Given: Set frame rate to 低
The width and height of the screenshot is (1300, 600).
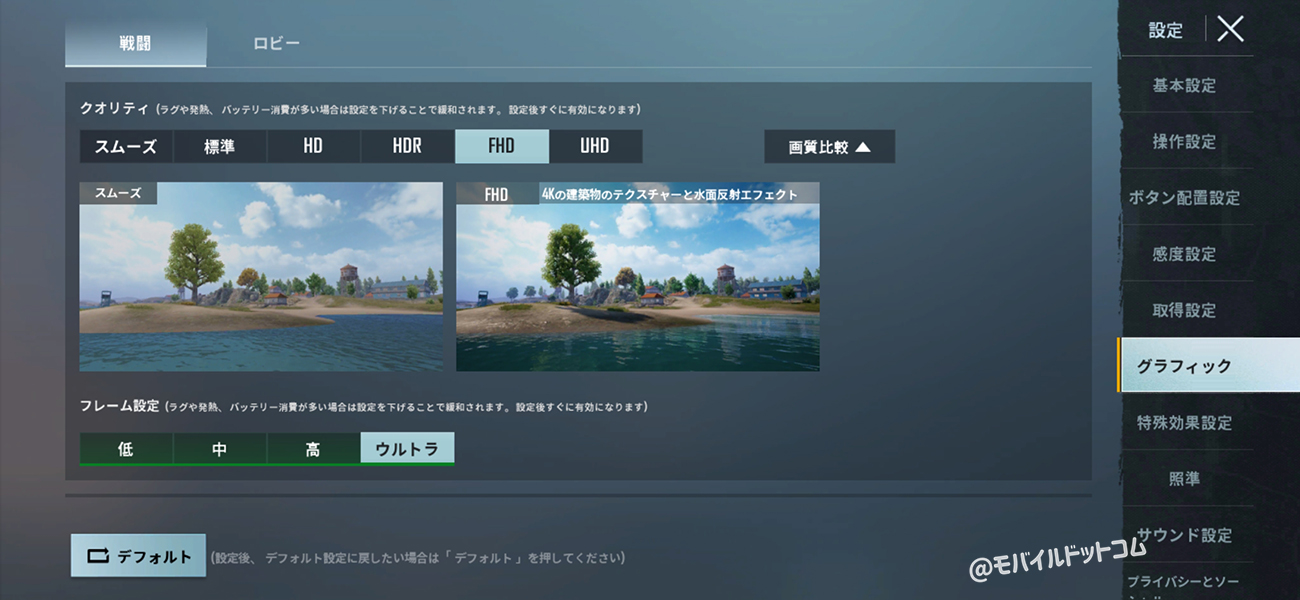Looking at the screenshot, I should tap(126, 449).
